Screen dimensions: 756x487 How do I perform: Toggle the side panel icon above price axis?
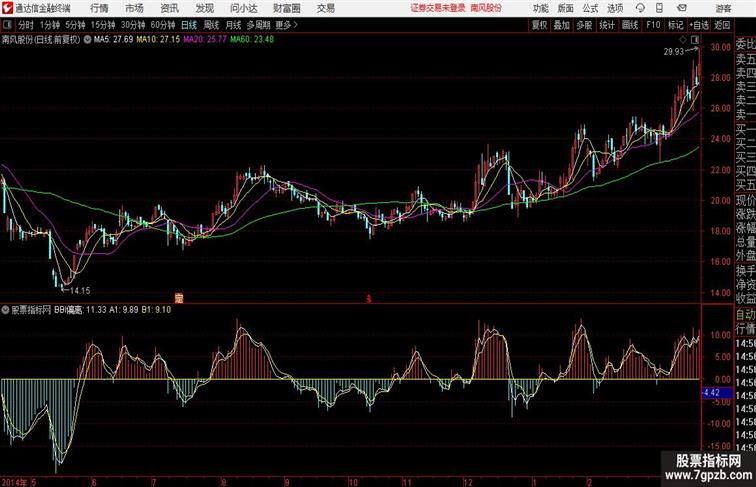(695, 40)
